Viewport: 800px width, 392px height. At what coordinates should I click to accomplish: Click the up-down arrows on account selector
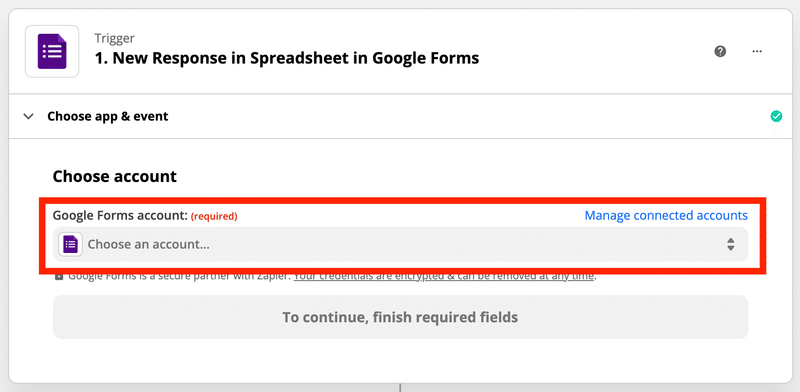[731, 244]
